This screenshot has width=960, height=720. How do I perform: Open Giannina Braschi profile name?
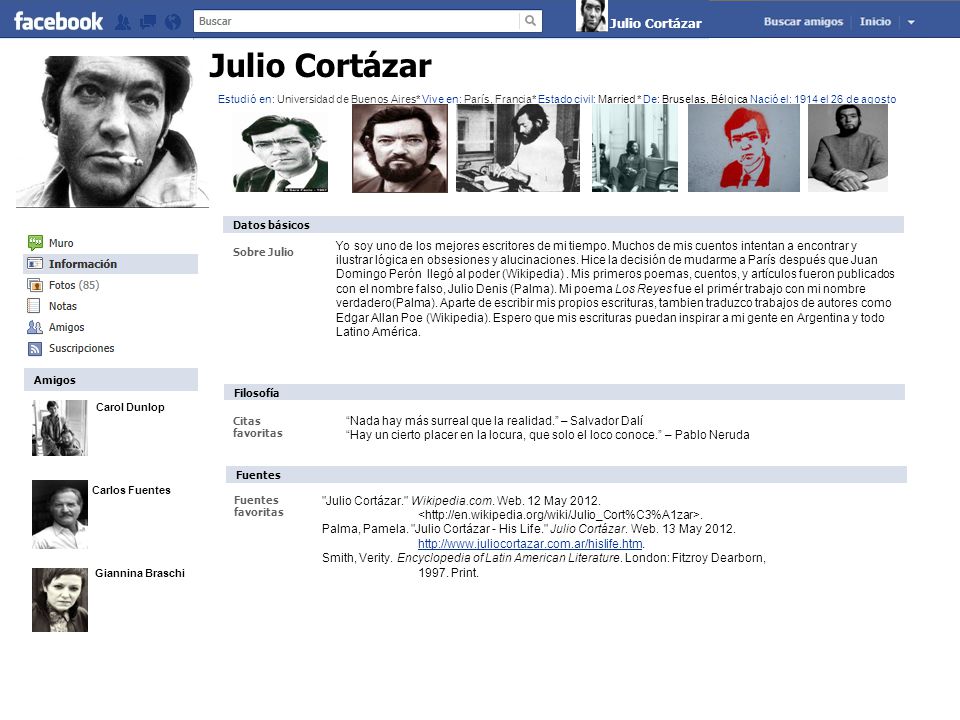[x=140, y=573]
